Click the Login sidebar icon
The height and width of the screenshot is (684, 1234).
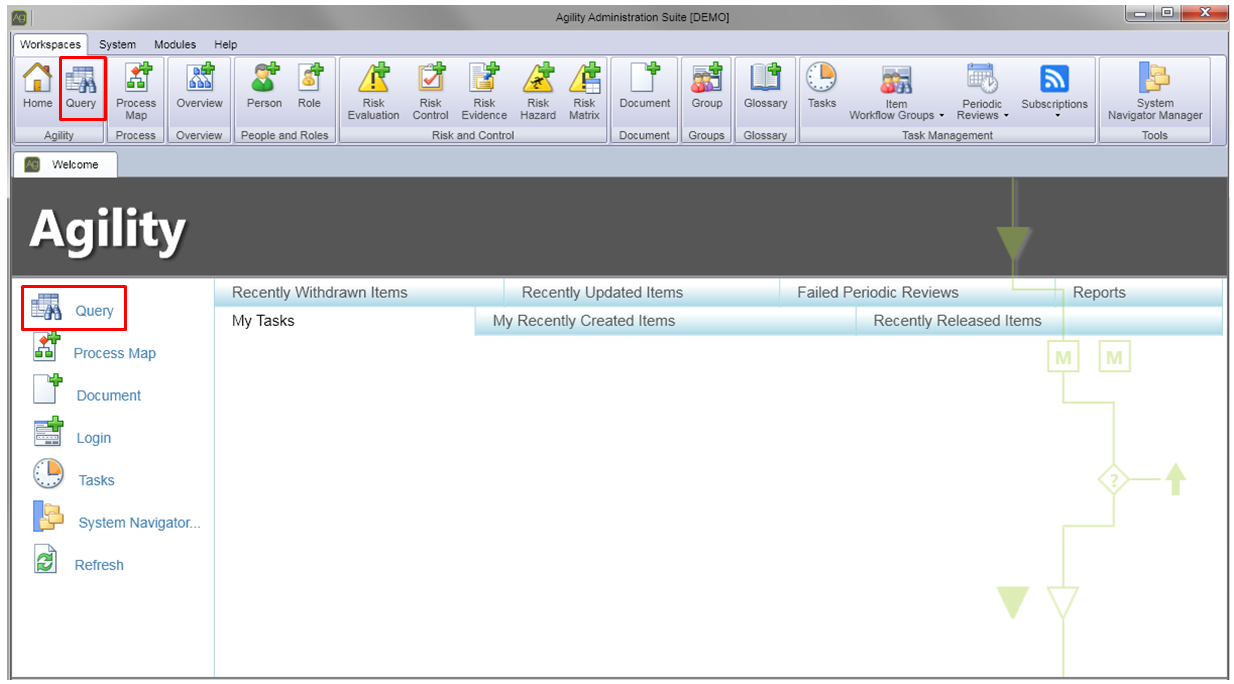coord(48,432)
